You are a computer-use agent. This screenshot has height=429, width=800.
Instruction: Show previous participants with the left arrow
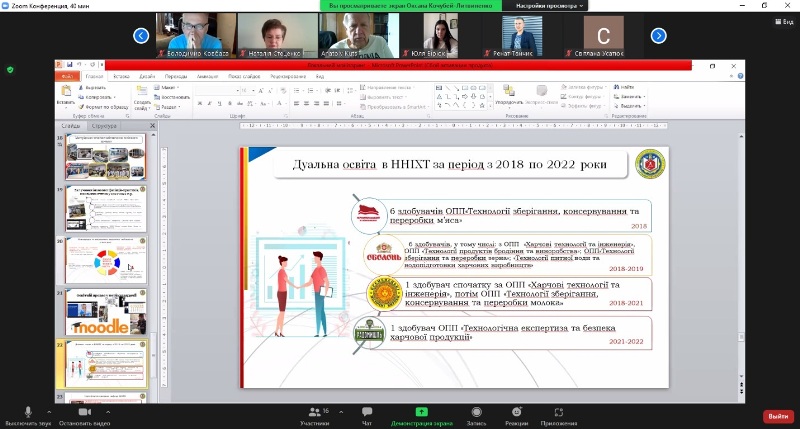(141, 35)
